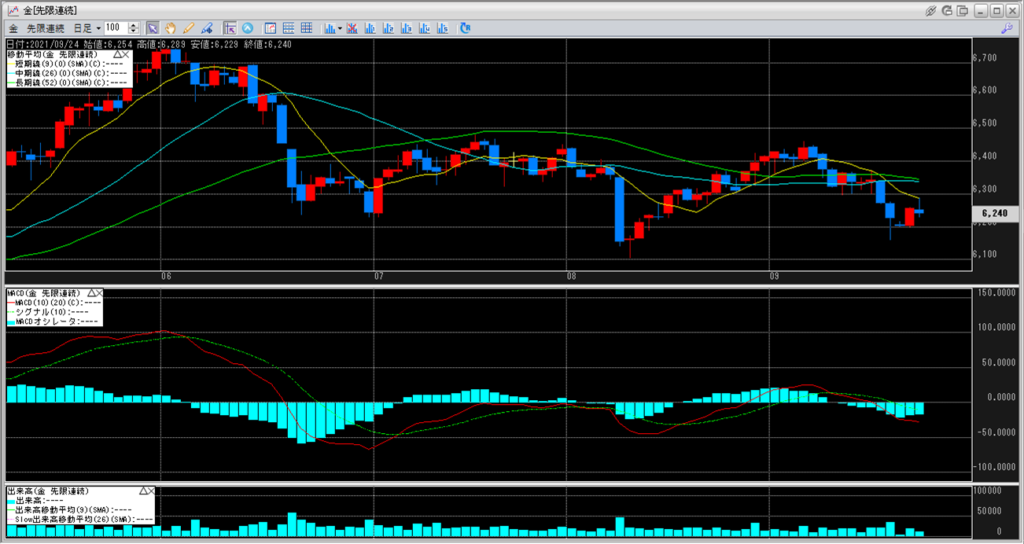Image resolution: width=1024 pixels, height=544 pixels.
Task: Minimize the 金[先限連続] chart window
Action: tap(981, 10)
